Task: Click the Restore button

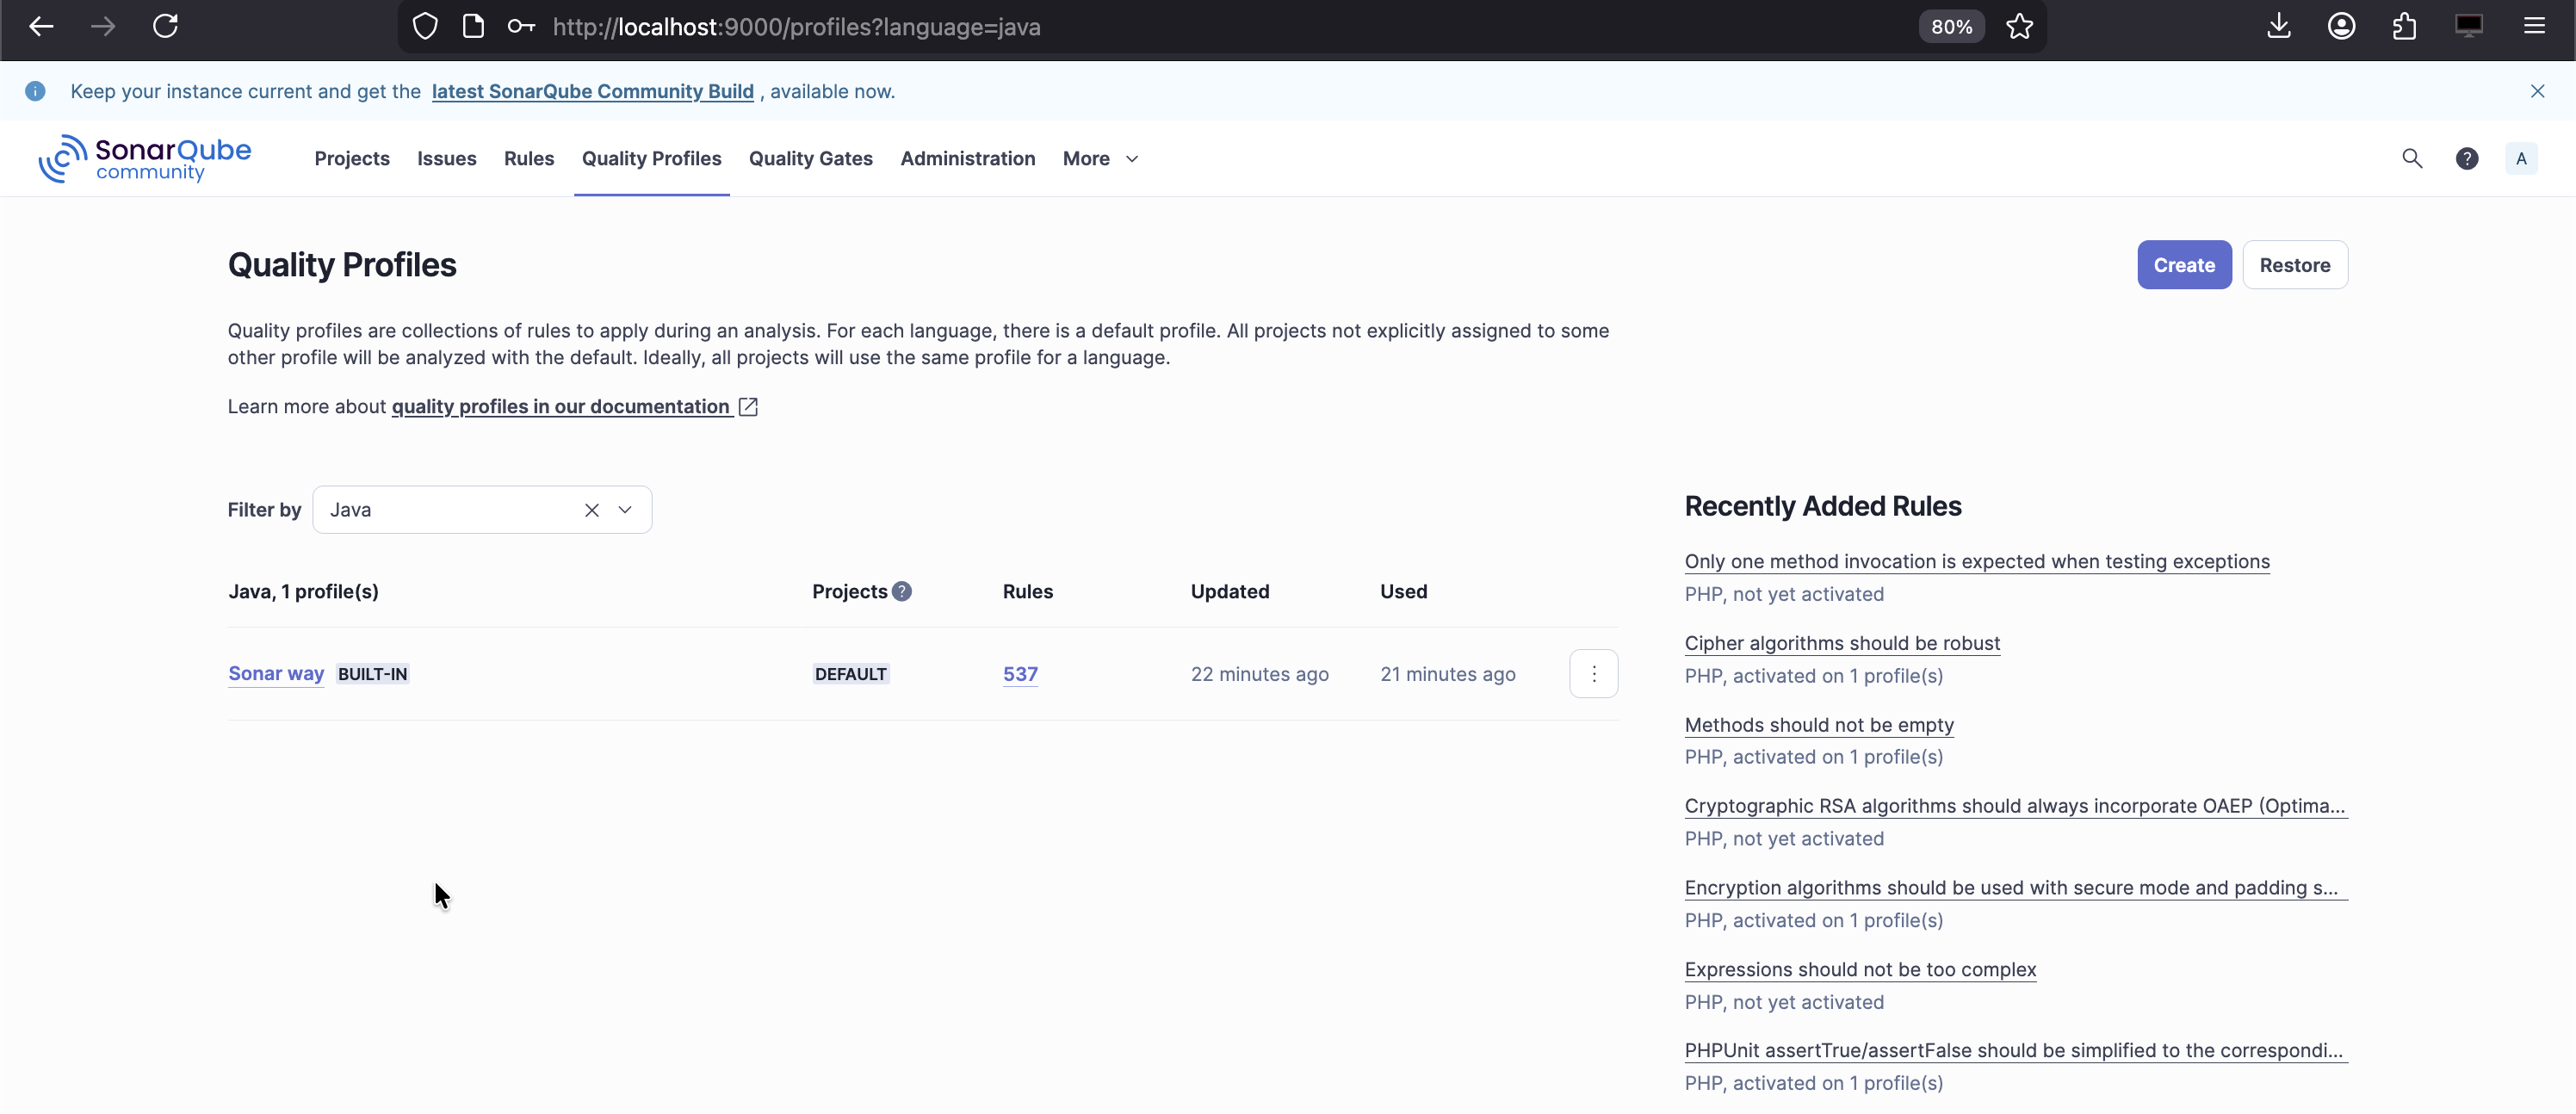Action: pyautogui.click(x=2294, y=265)
